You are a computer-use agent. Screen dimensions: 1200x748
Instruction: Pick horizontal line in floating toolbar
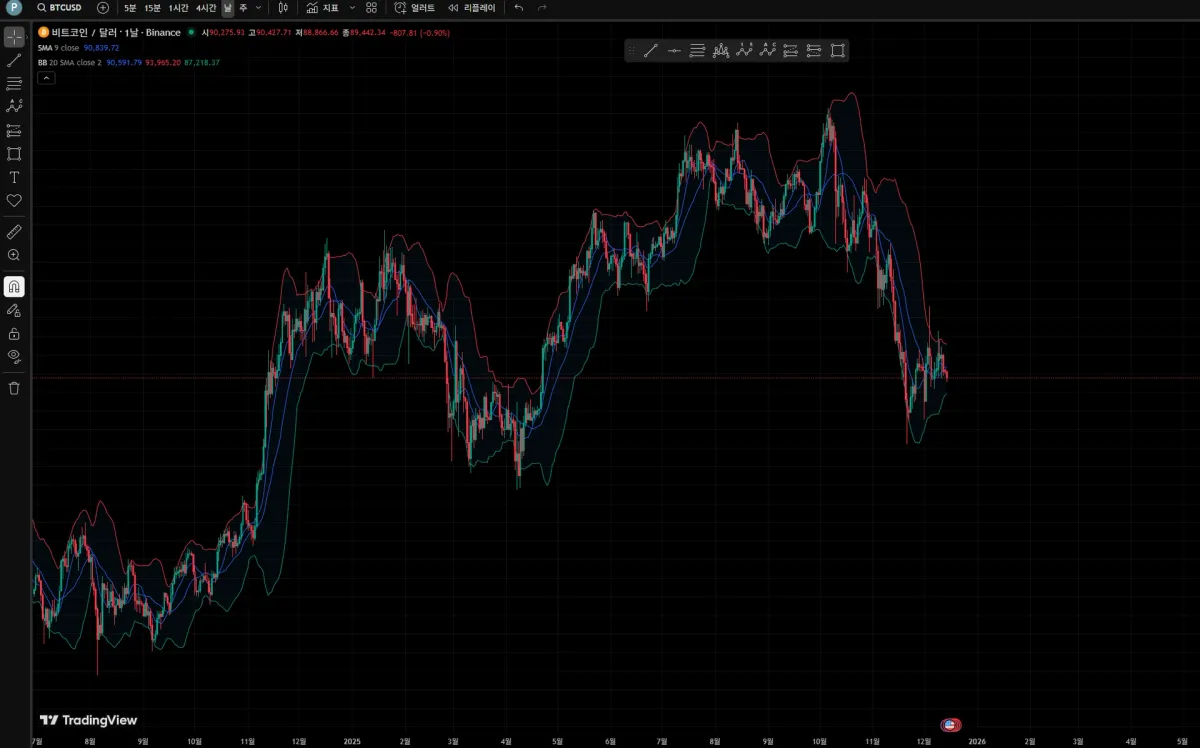674,50
